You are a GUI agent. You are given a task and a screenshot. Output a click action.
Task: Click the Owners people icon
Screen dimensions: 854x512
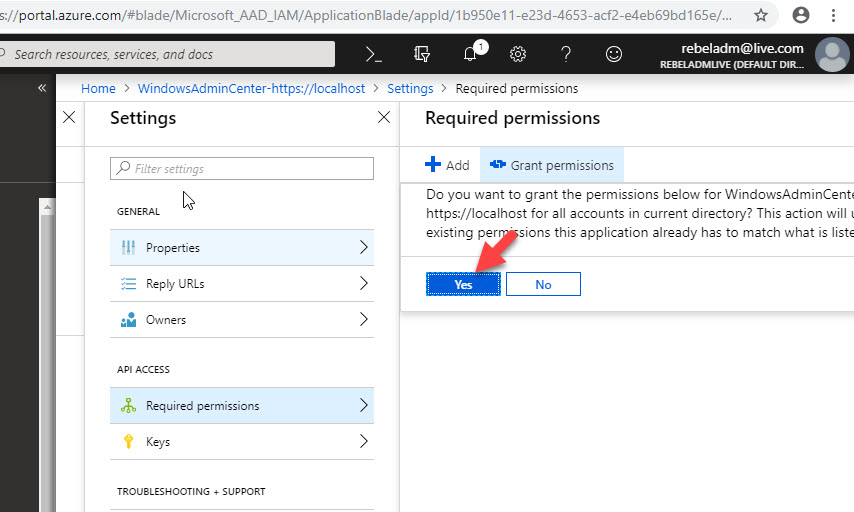click(x=129, y=320)
